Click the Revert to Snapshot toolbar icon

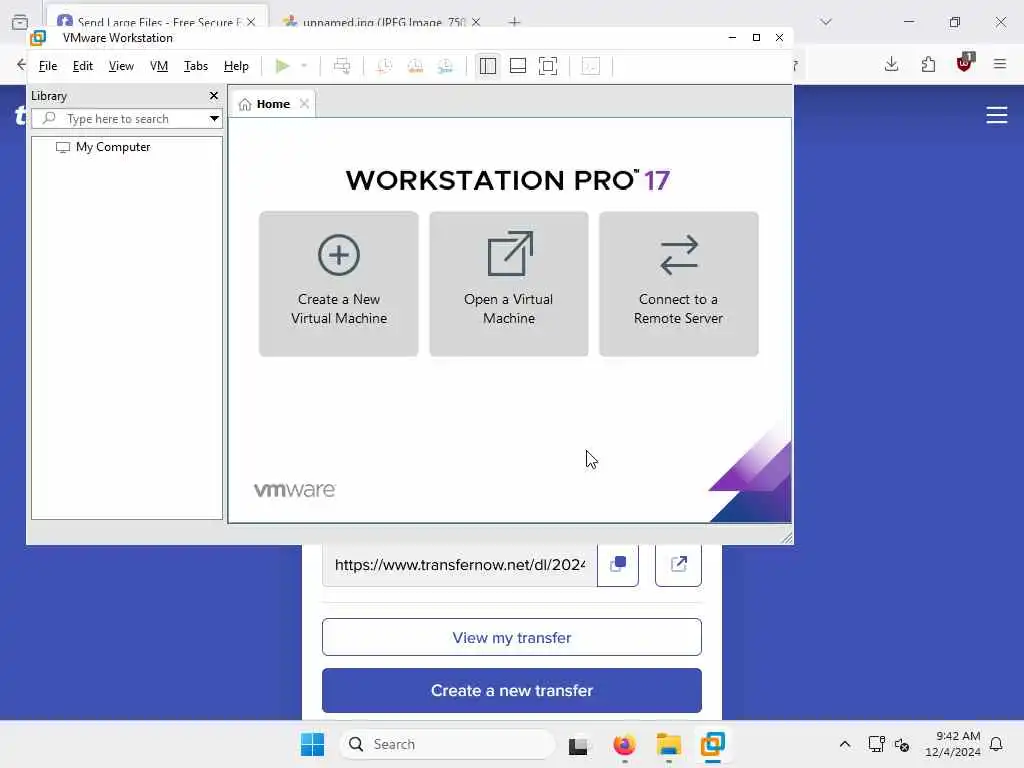pos(415,66)
